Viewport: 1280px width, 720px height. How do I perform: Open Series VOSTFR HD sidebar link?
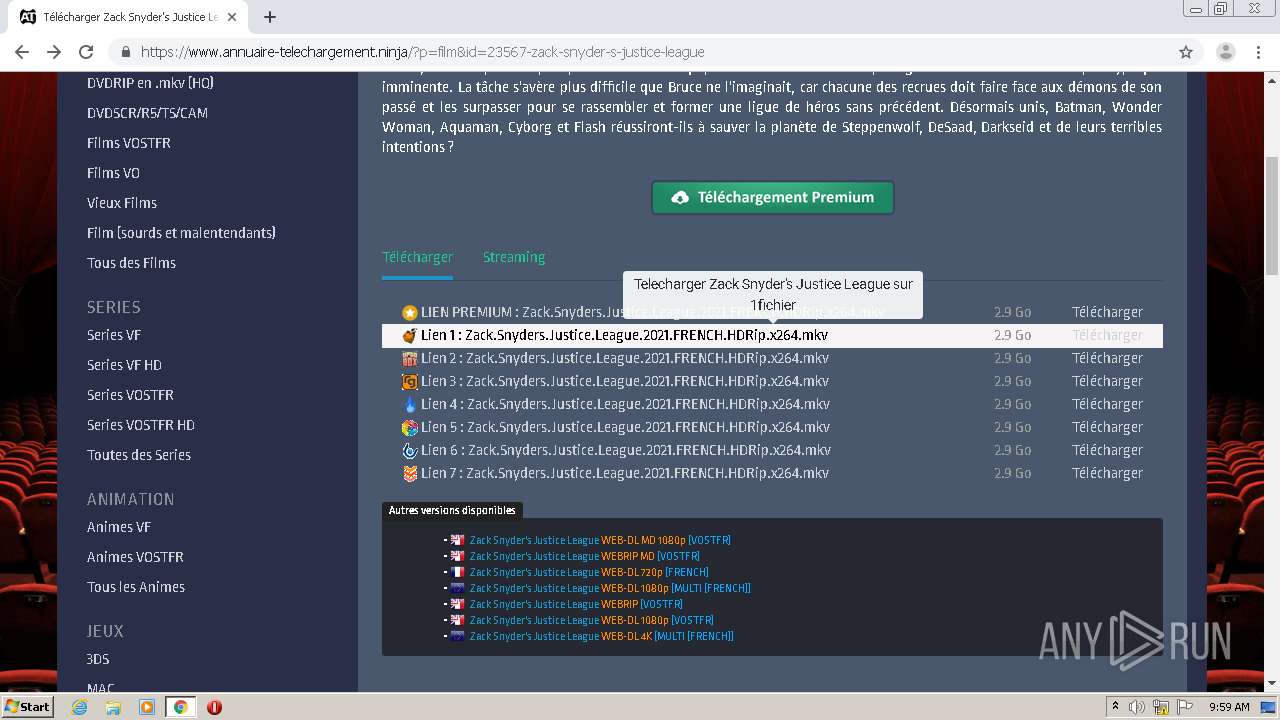pos(141,425)
